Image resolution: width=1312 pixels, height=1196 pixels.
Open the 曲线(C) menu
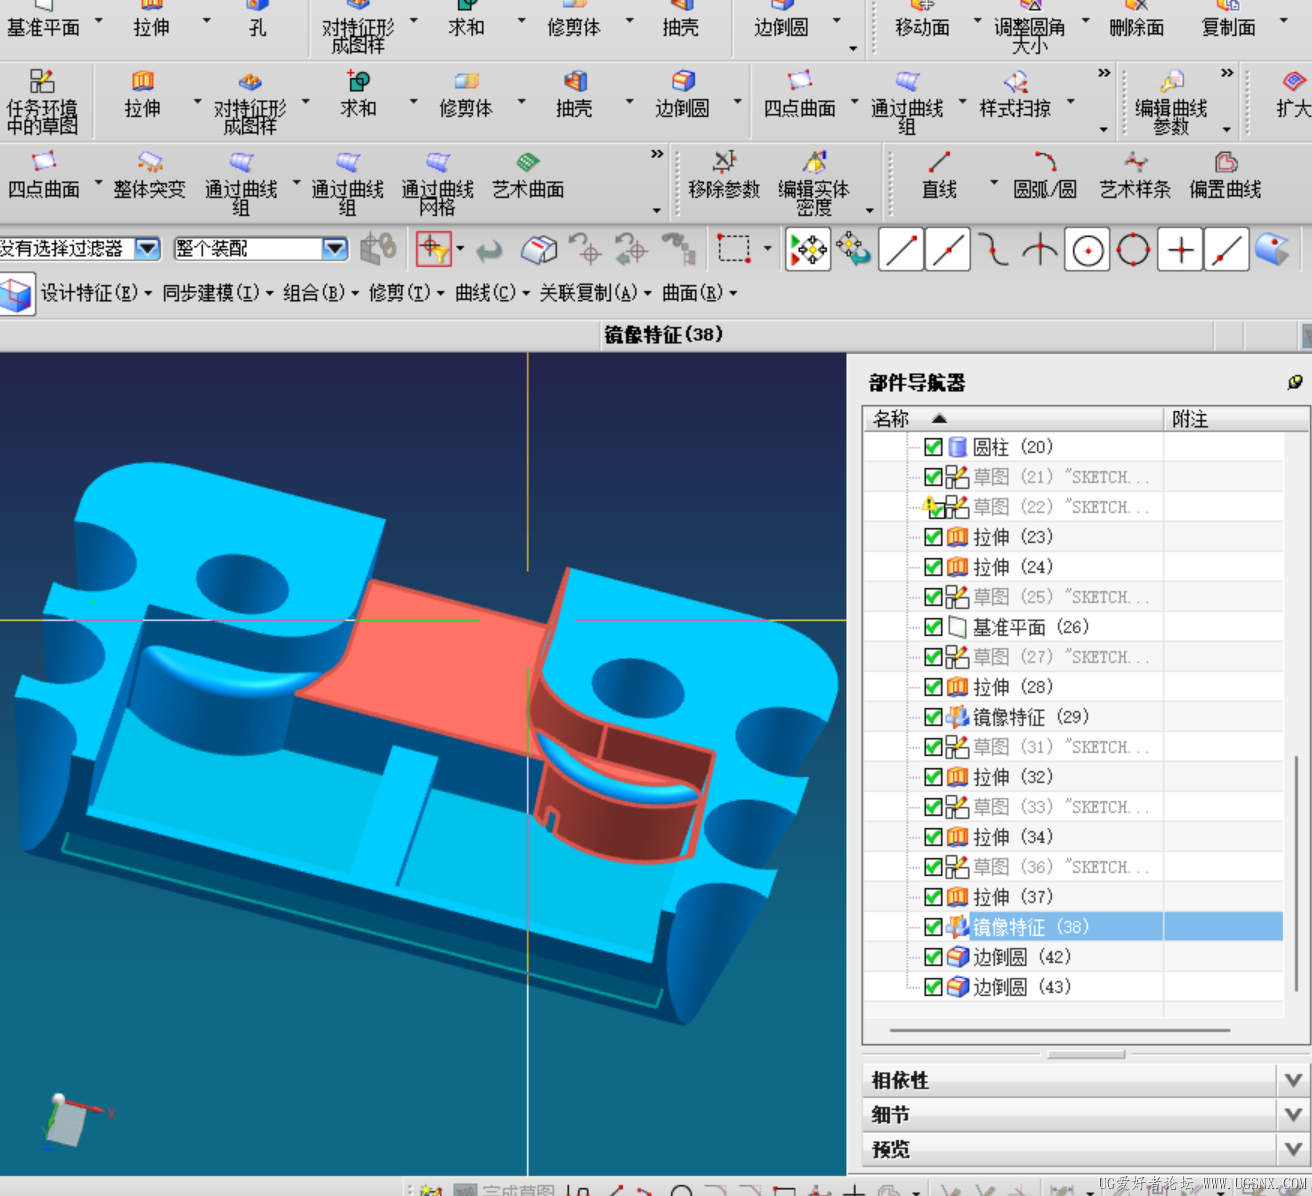coord(493,293)
